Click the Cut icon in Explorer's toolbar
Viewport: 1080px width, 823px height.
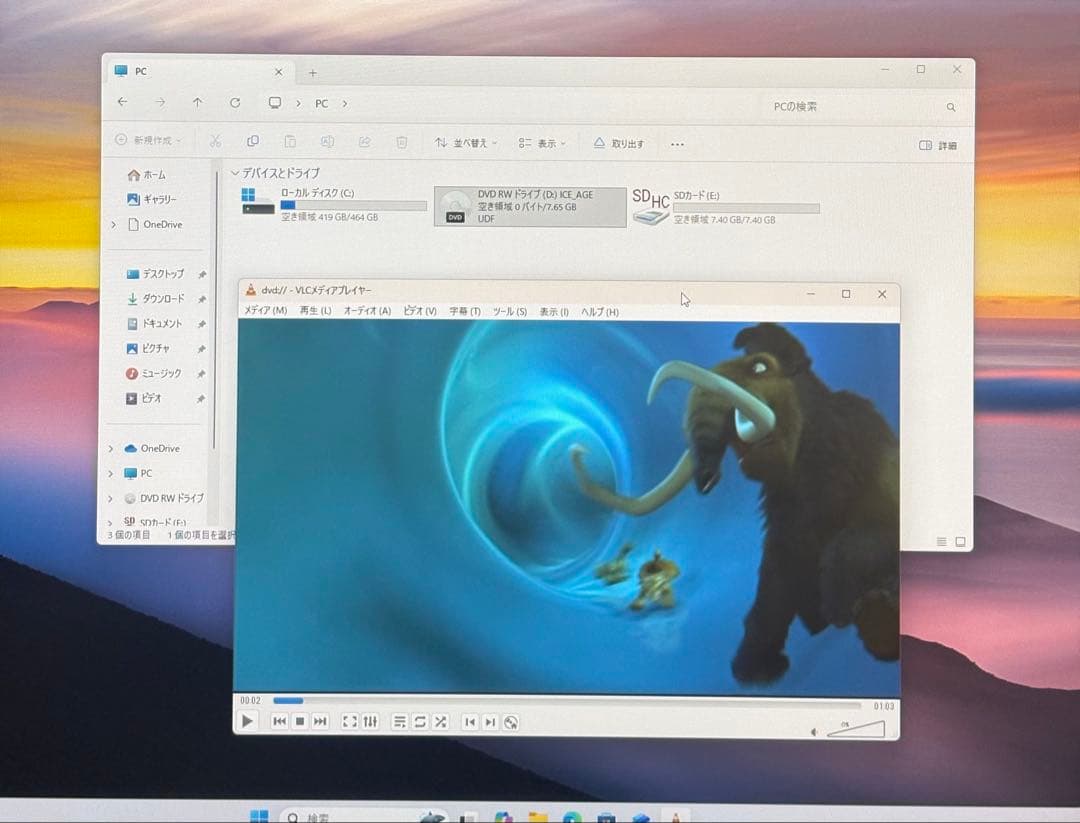216,143
